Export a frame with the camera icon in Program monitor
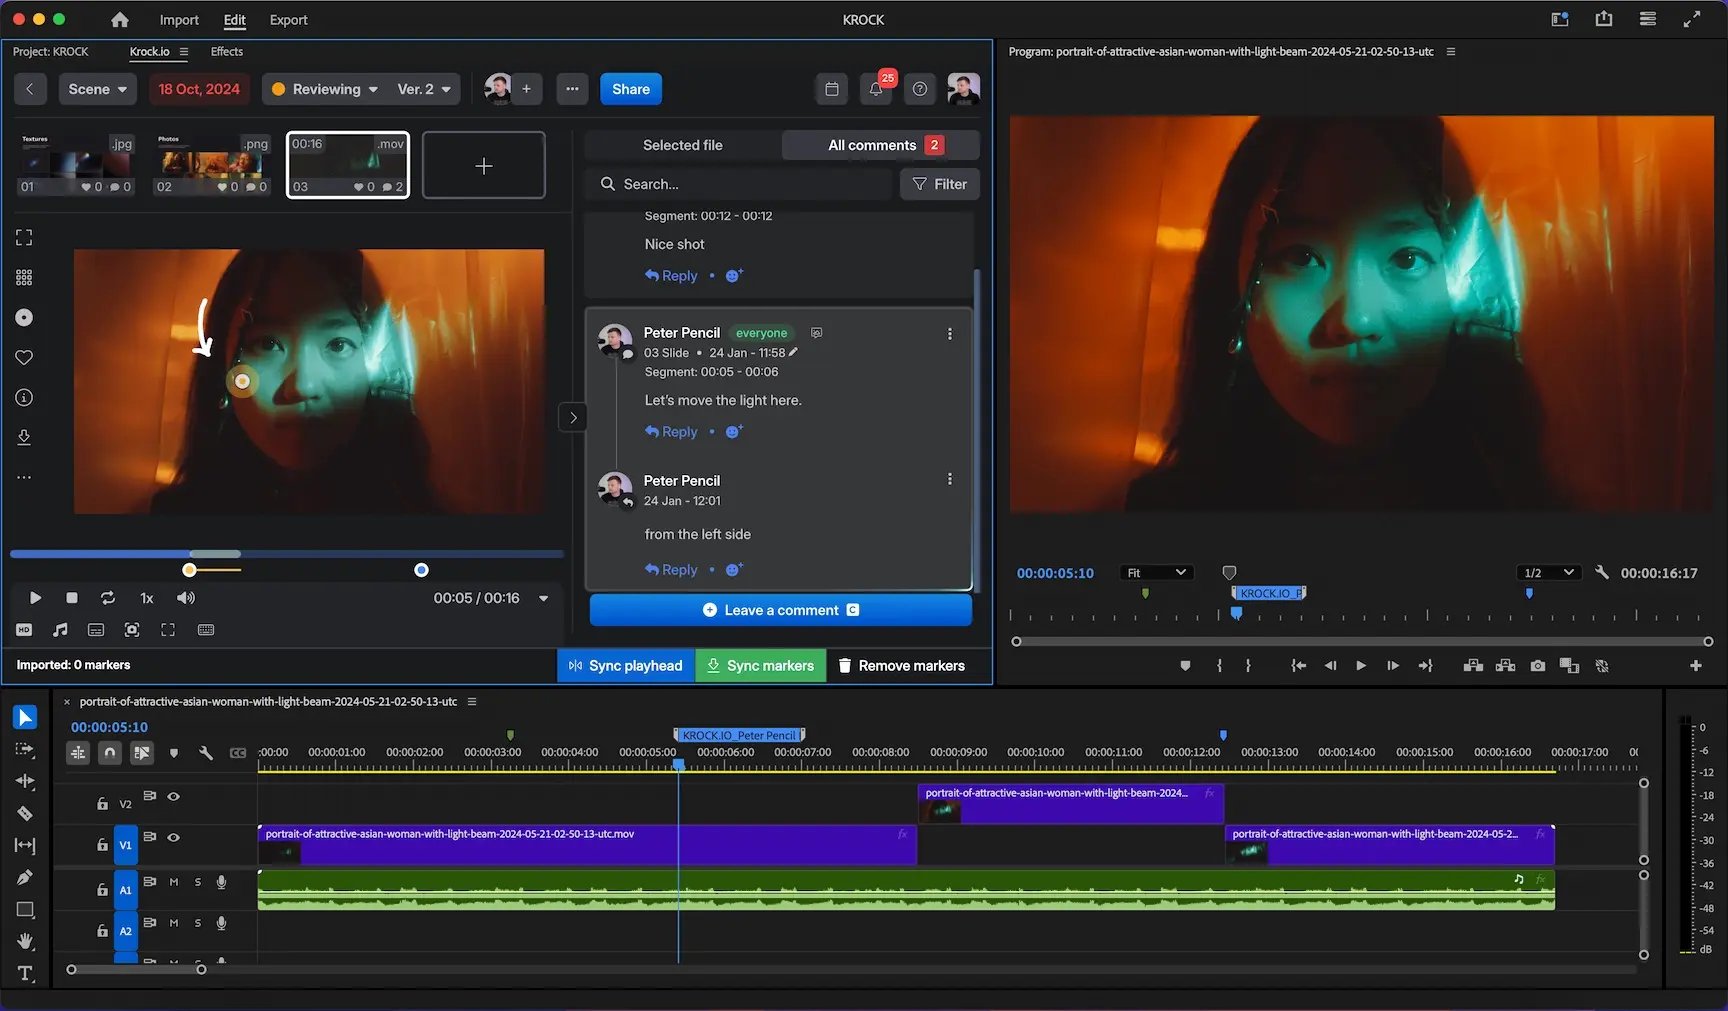1728x1011 pixels. click(1537, 666)
